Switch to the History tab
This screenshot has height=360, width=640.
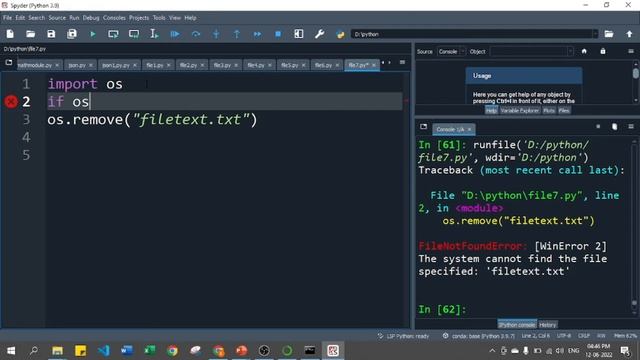click(547, 325)
